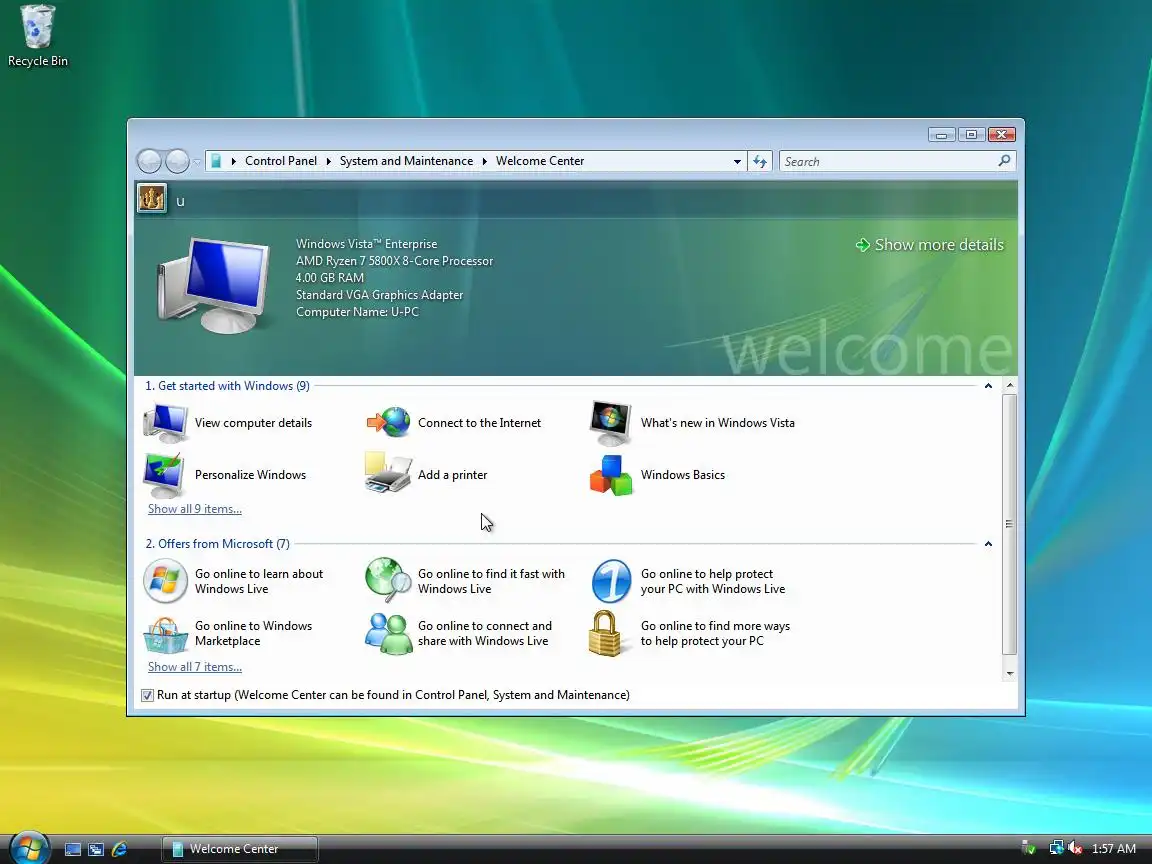
Task: Click the scroll down arrow
Action: (x=1010, y=674)
